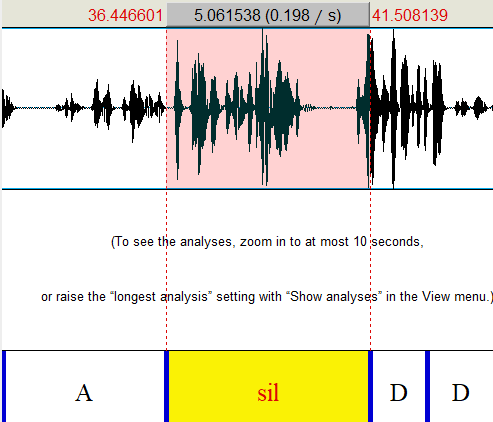Click the selection start time 36.446601

tap(125, 16)
